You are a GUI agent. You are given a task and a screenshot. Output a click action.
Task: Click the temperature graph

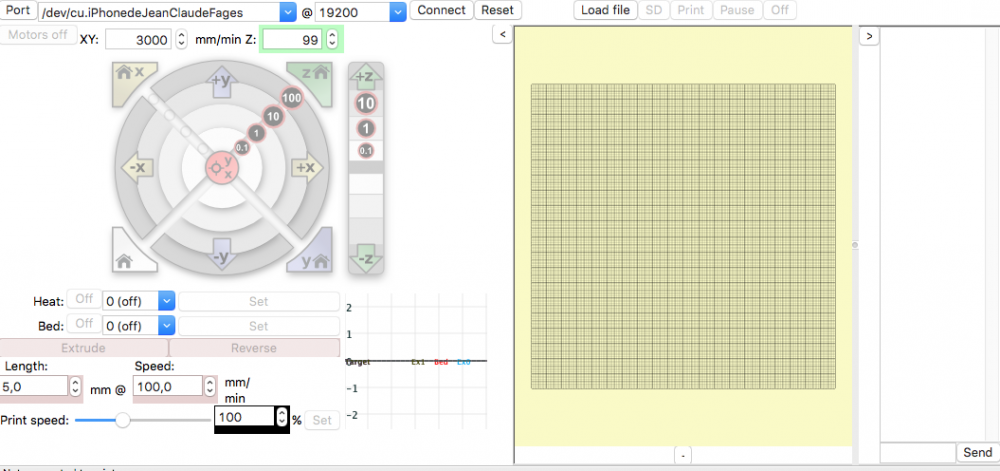tap(416, 361)
